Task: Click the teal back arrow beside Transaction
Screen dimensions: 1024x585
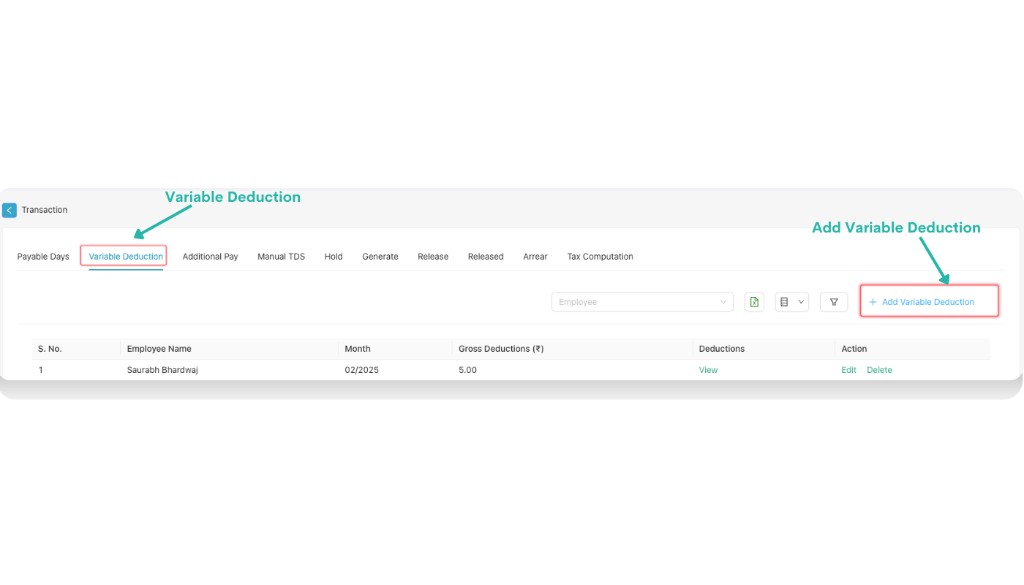Action: pos(9,209)
